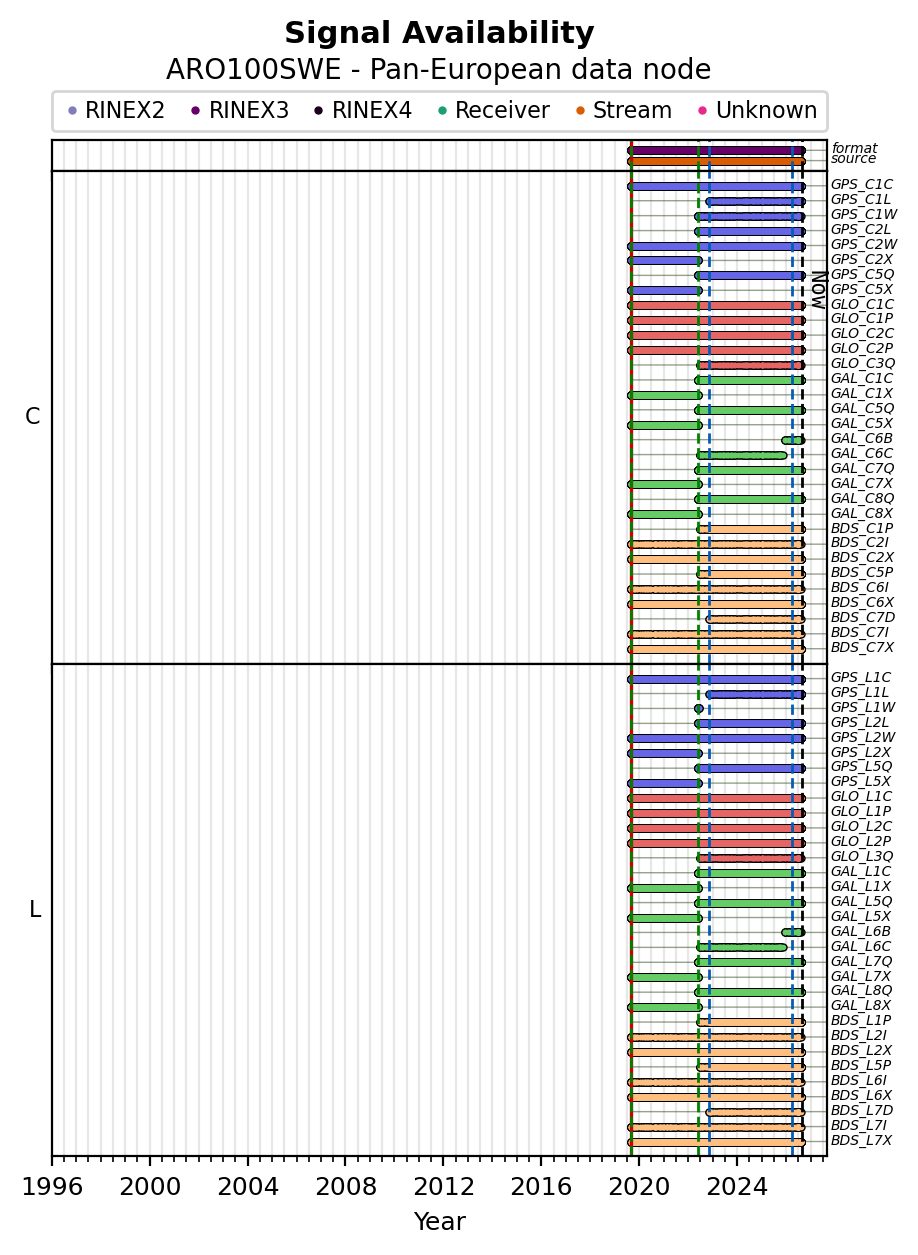Click the GAL_L7X row label
Image resolution: width=918 pixels, height=1255 pixels.
(861, 976)
